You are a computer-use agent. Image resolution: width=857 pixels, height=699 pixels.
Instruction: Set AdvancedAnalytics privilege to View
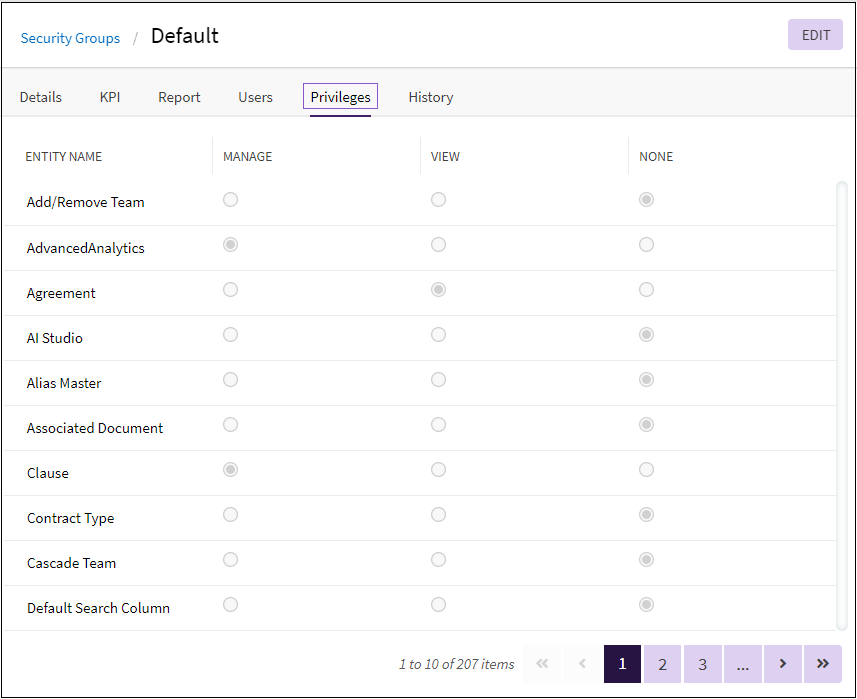438,245
